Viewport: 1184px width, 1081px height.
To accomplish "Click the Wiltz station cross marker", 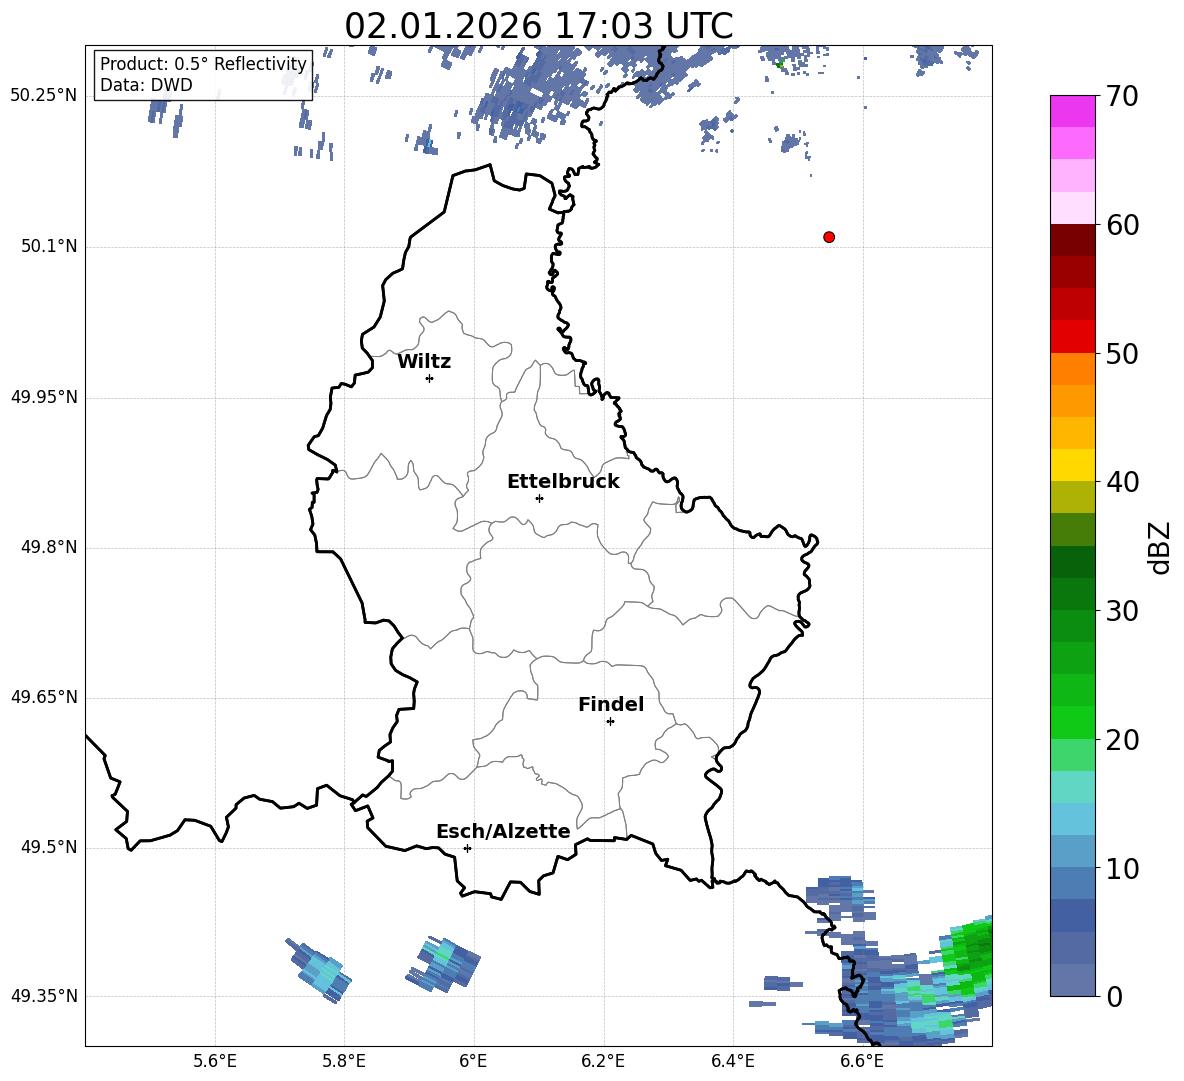I will (430, 378).
